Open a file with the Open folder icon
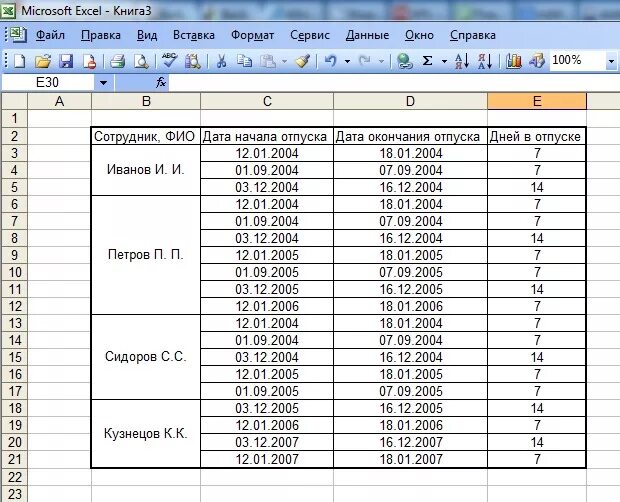620x502 pixels. pos(43,61)
